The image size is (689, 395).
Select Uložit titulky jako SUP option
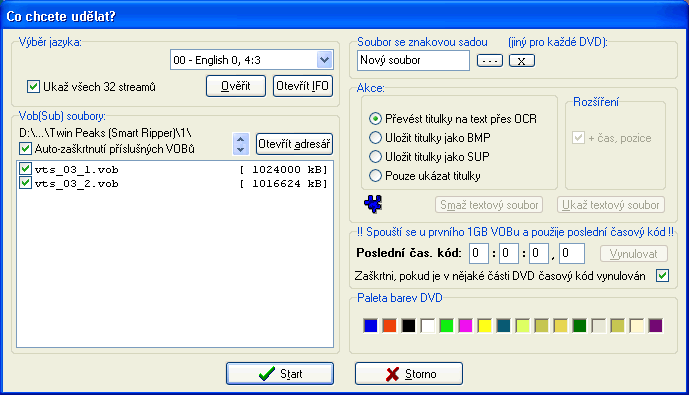[375, 157]
